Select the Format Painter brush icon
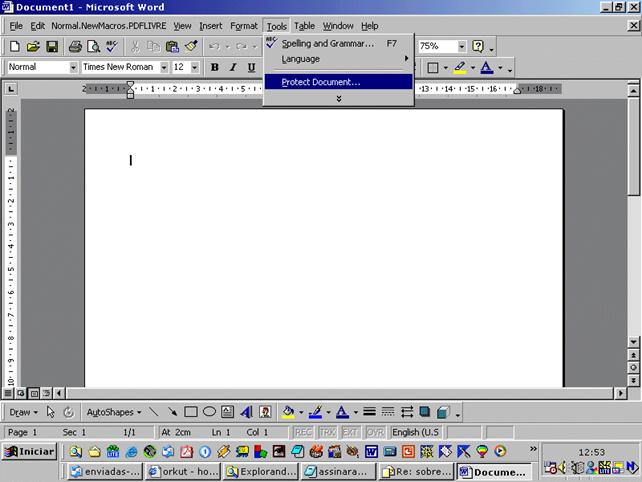 191,46
